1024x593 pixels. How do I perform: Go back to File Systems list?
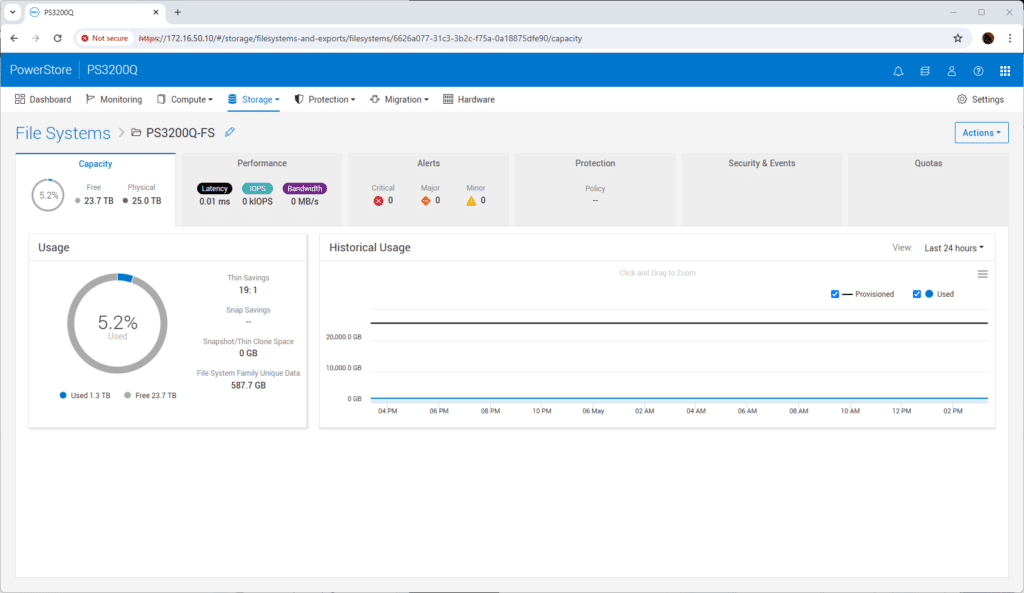point(63,133)
